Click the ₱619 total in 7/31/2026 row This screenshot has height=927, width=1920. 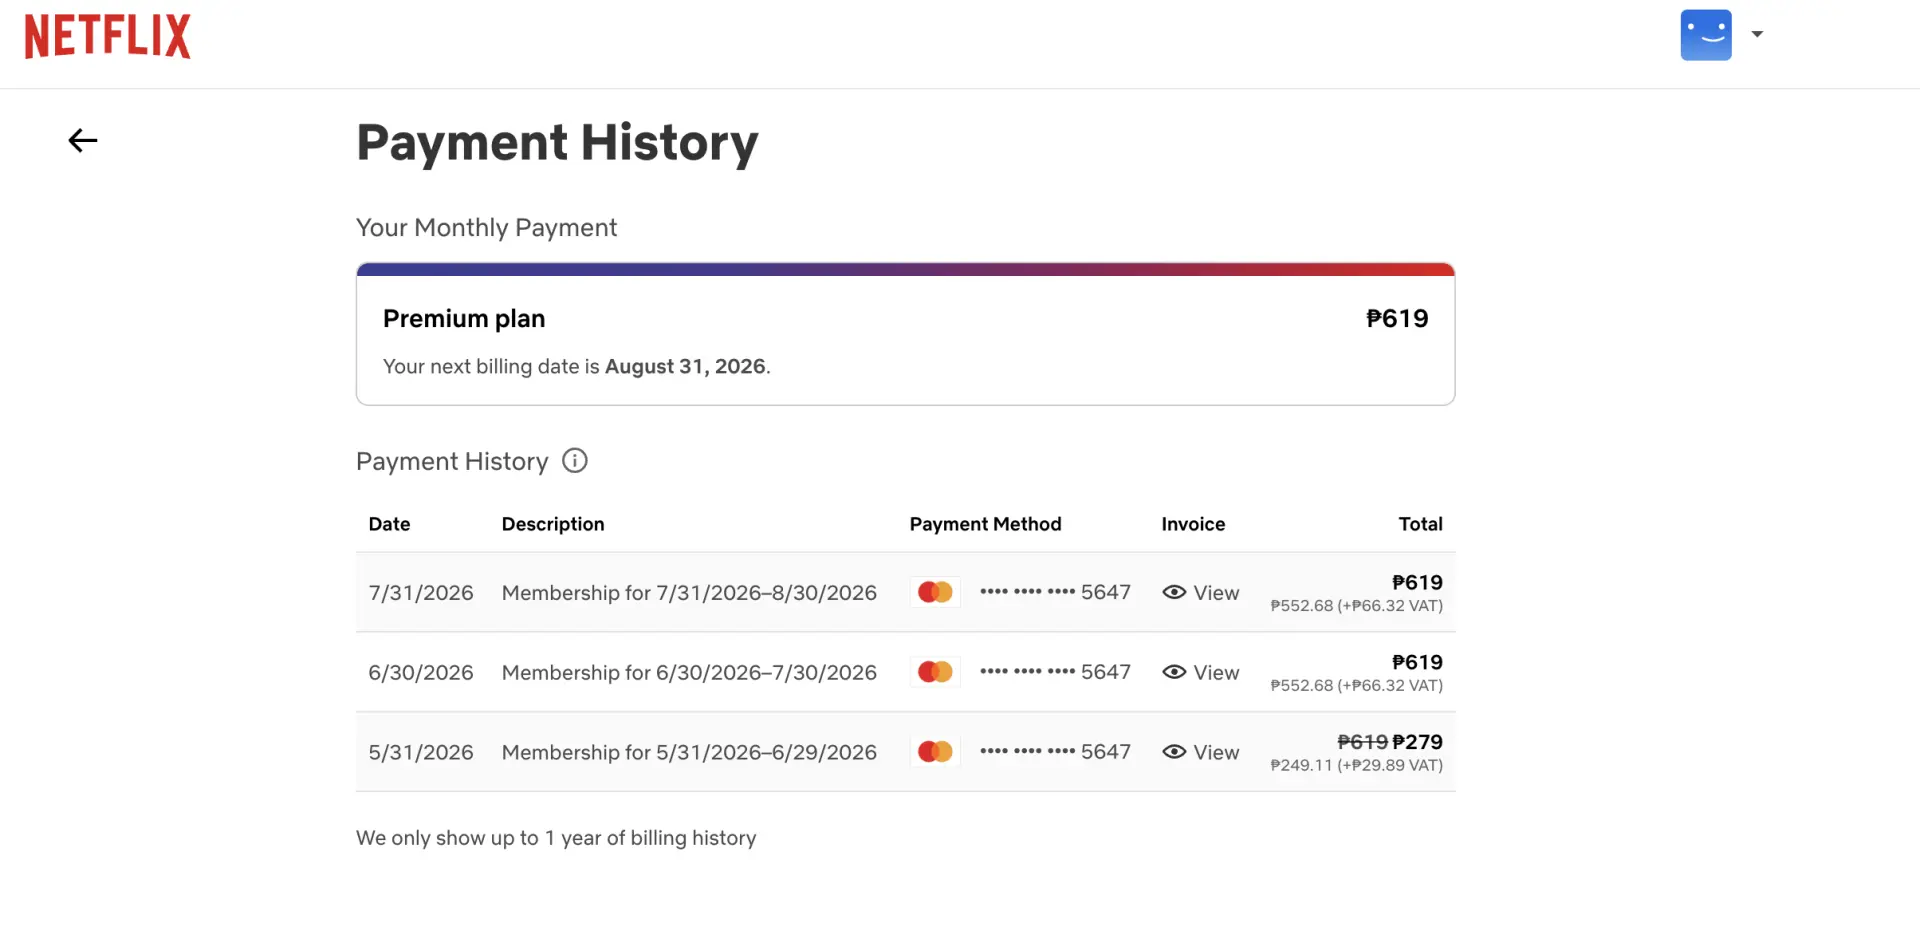[x=1417, y=582]
